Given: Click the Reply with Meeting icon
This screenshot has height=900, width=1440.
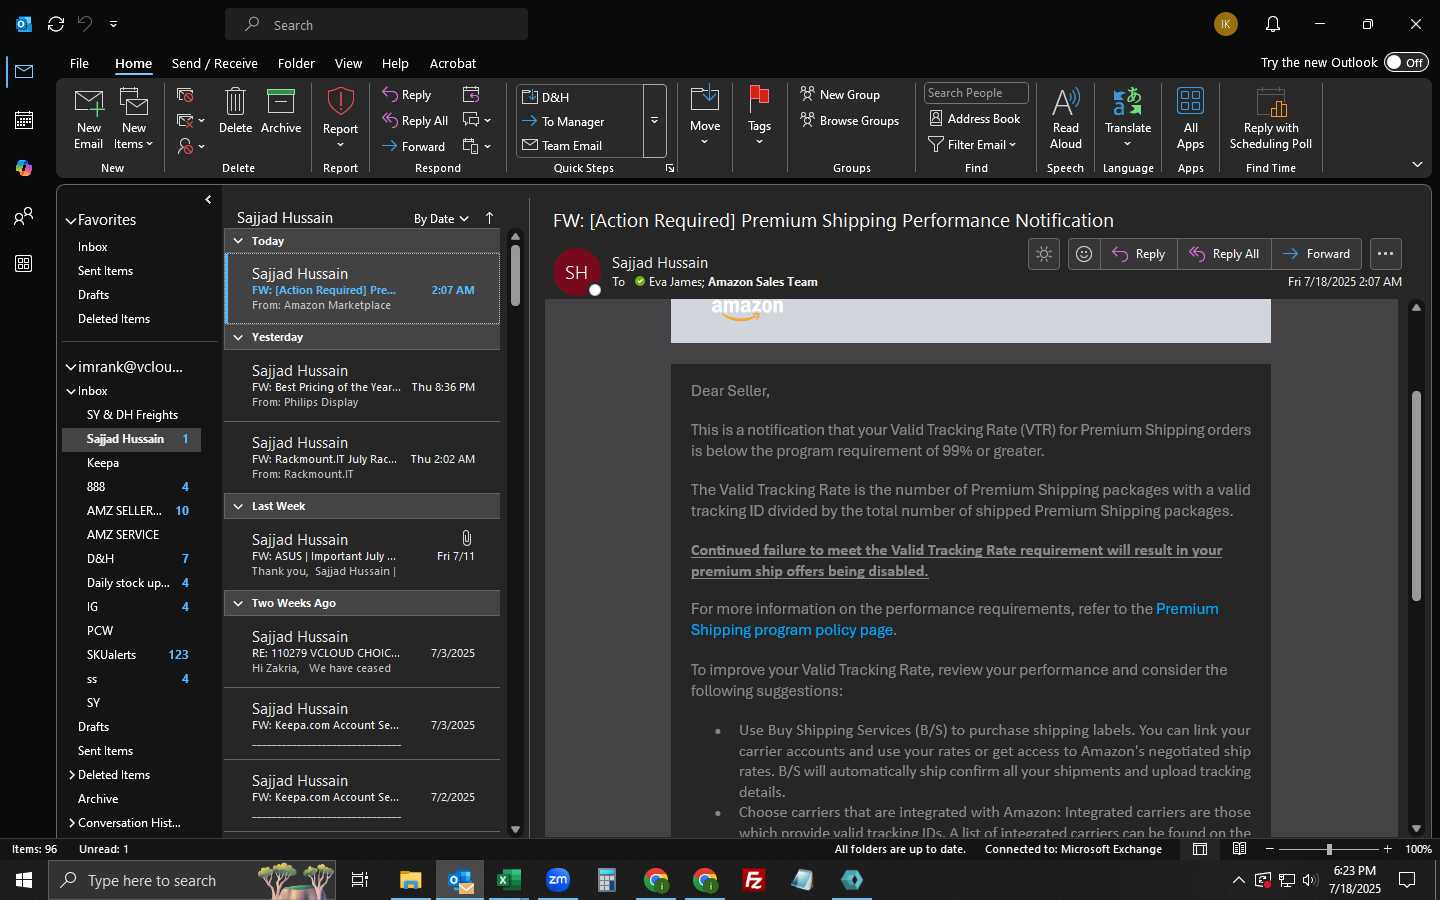Looking at the screenshot, I should [471, 94].
